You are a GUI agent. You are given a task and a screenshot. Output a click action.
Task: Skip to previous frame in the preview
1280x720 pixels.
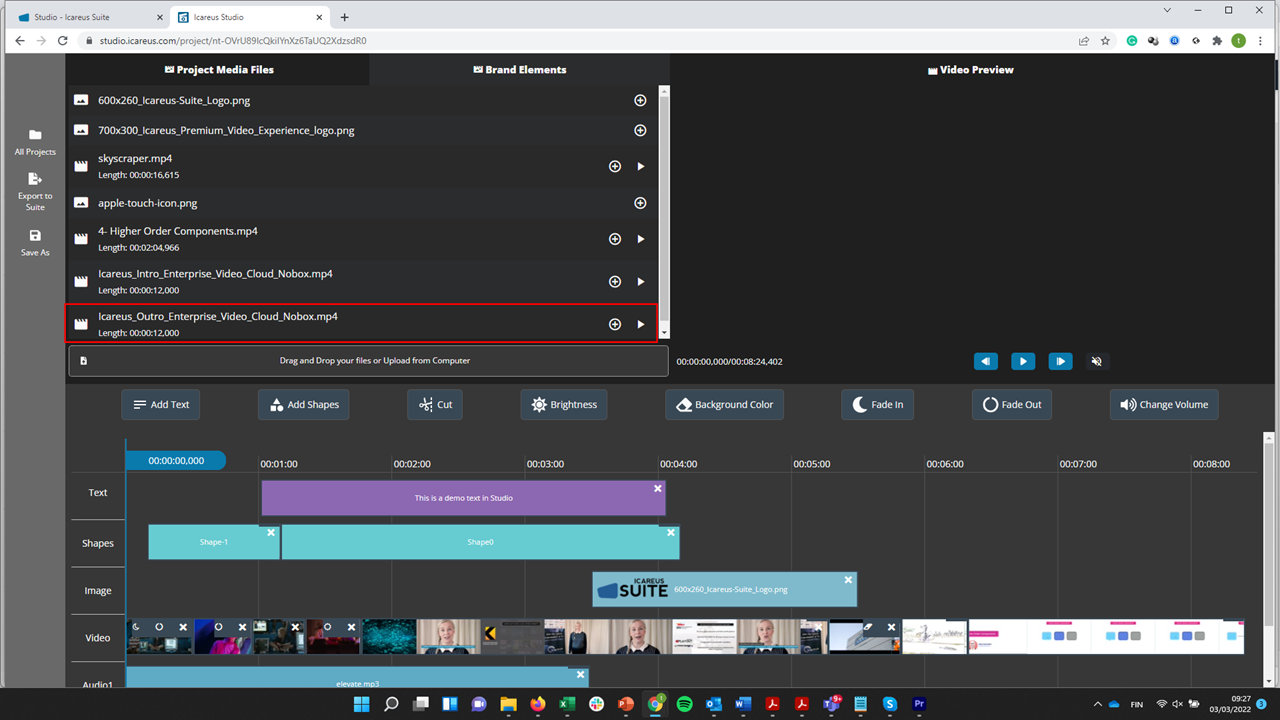pos(985,361)
